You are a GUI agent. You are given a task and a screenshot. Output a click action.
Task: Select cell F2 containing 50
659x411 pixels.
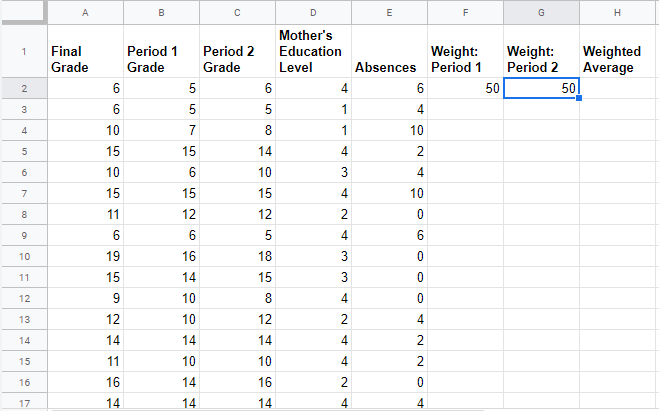(x=466, y=88)
